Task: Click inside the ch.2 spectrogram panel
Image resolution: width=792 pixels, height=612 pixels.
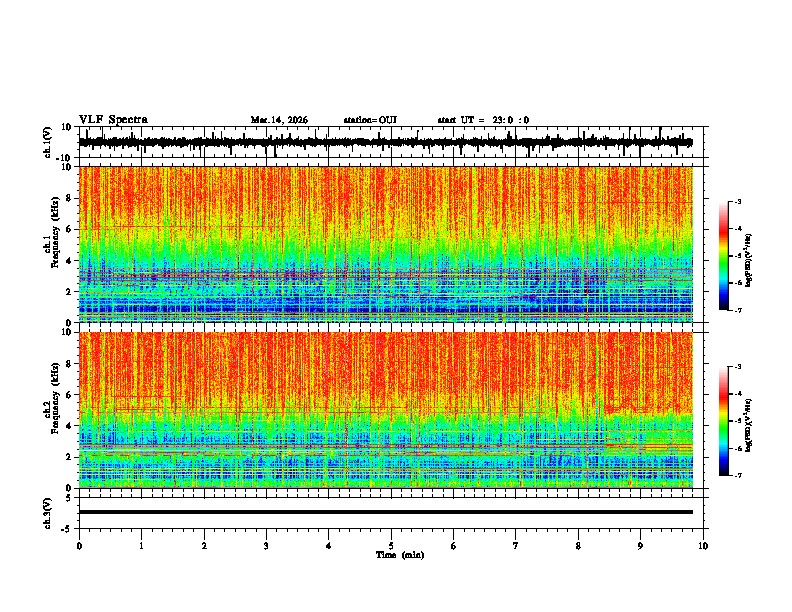Action: point(386,410)
